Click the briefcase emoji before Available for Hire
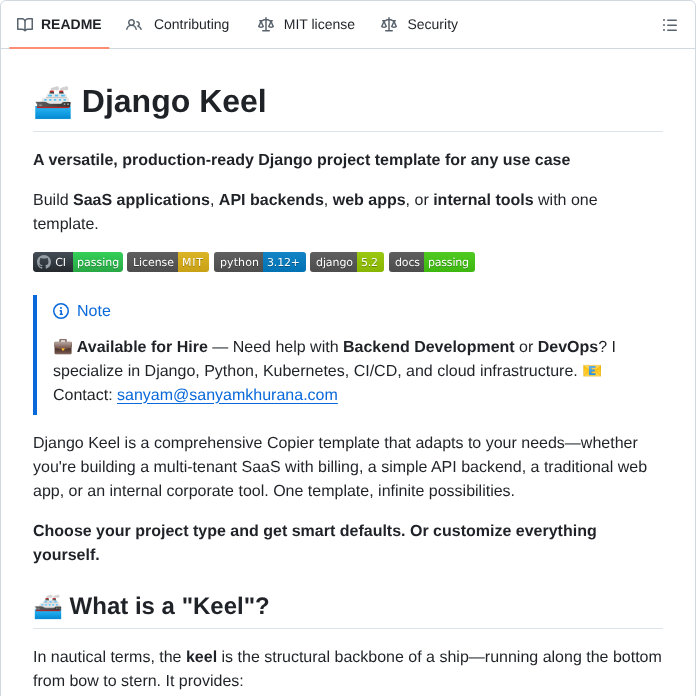The image size is (696, 696). (63, 347)
